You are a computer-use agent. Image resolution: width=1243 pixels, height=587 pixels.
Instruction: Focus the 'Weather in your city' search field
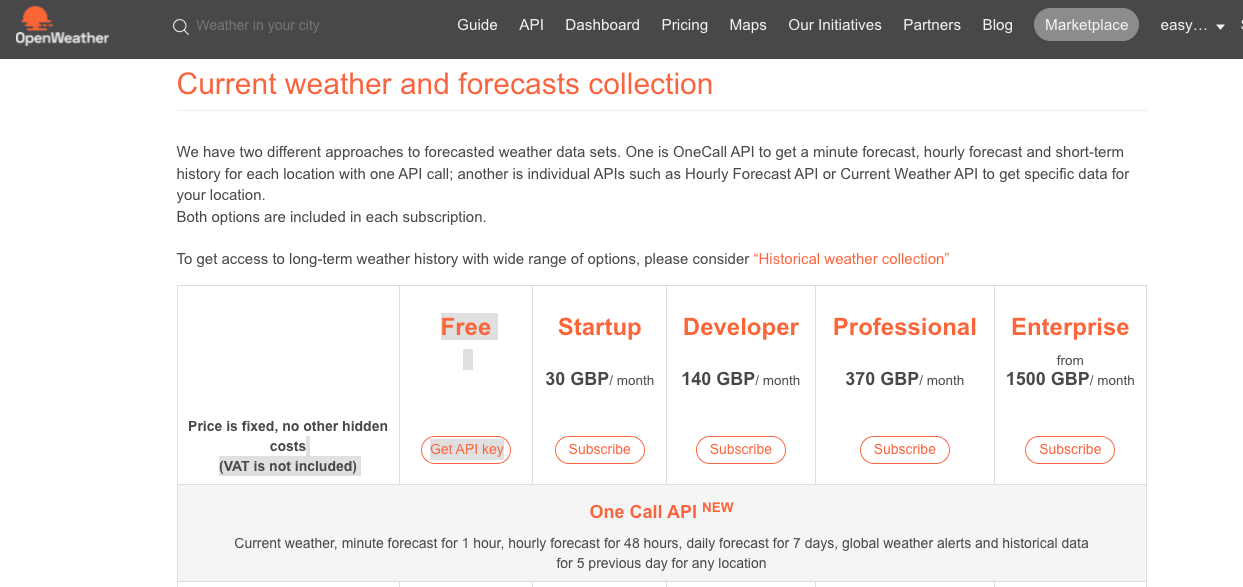point(258,25)
